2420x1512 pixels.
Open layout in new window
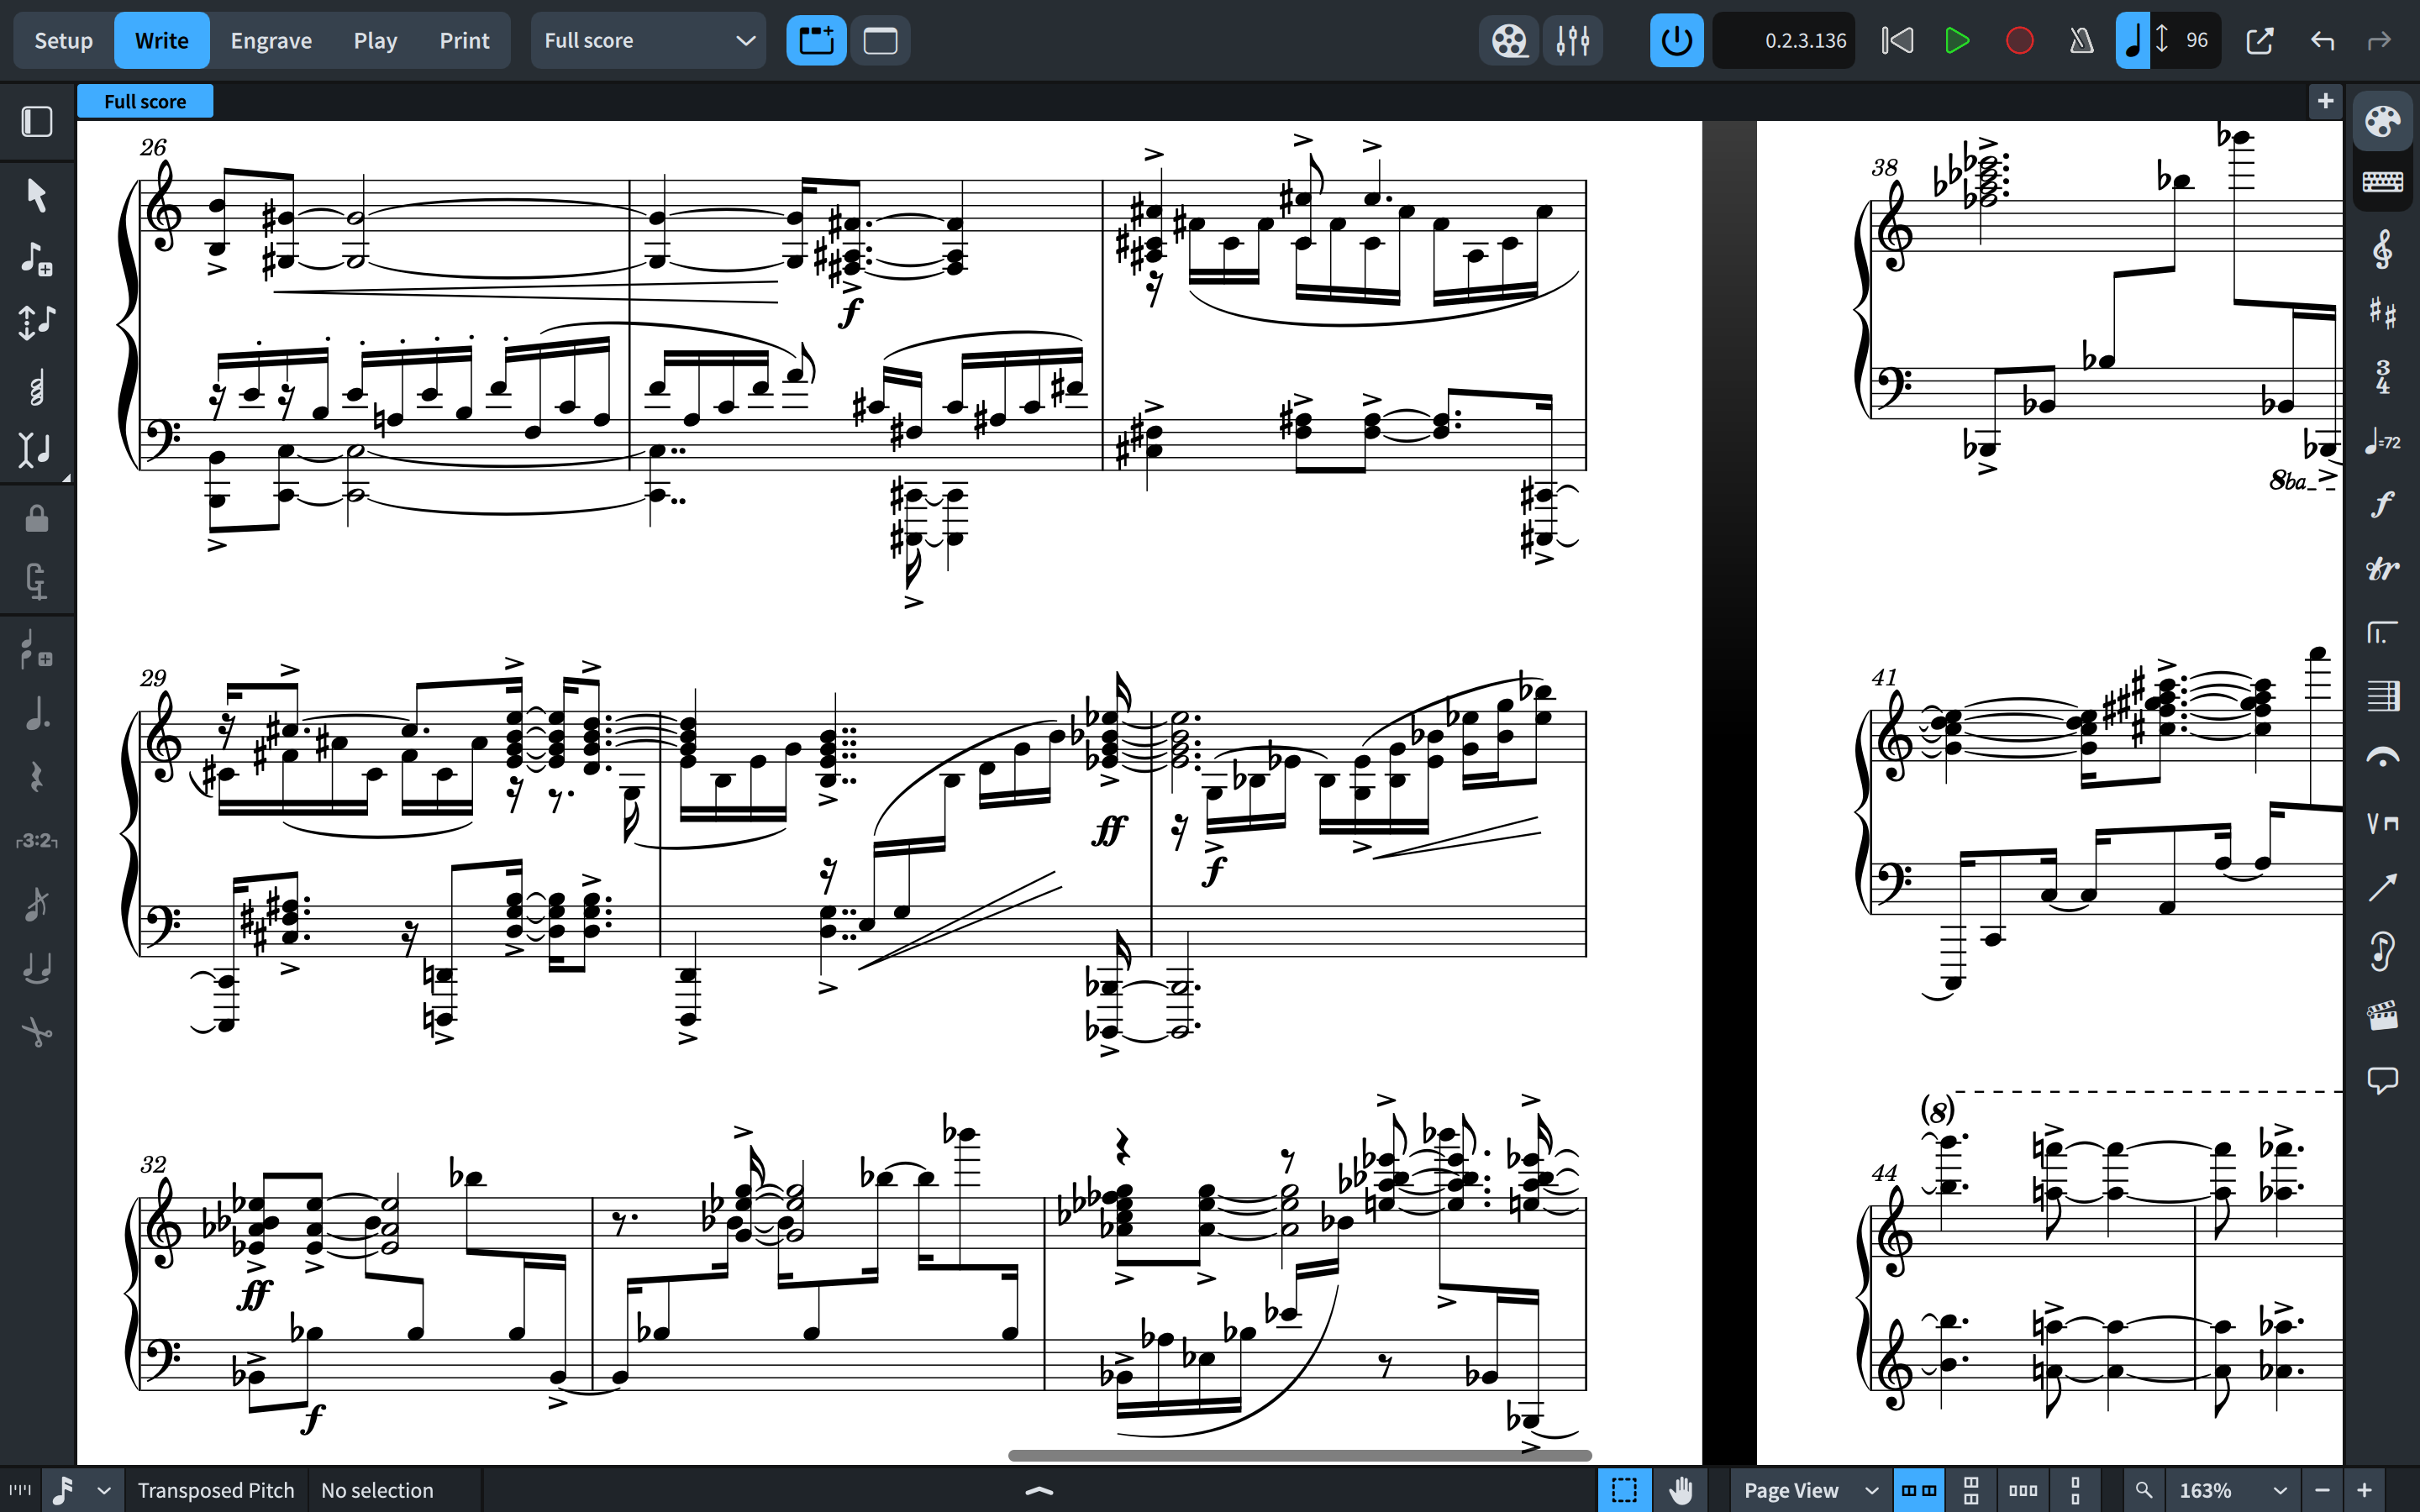2259,41
